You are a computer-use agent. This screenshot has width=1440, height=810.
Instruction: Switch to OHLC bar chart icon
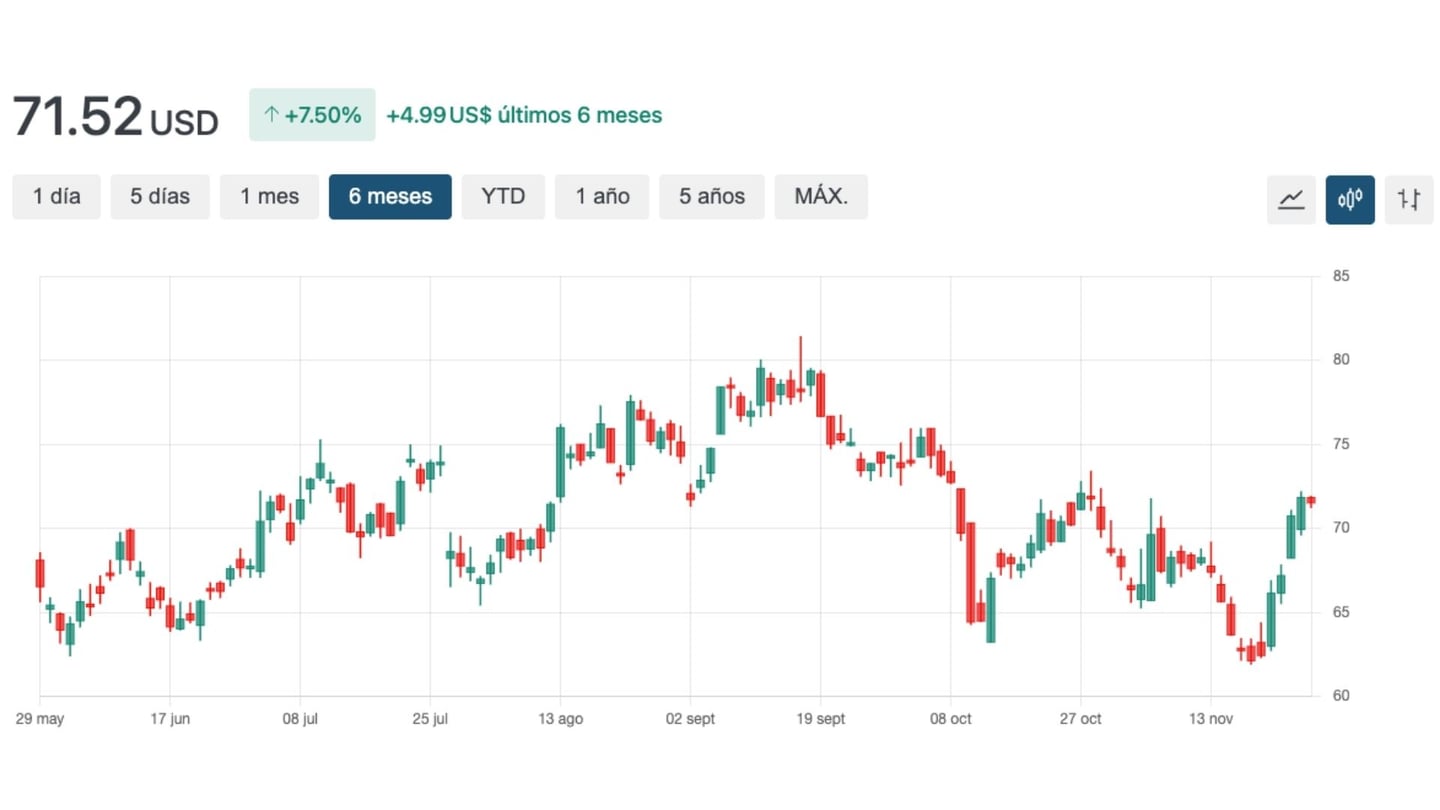1409,199
